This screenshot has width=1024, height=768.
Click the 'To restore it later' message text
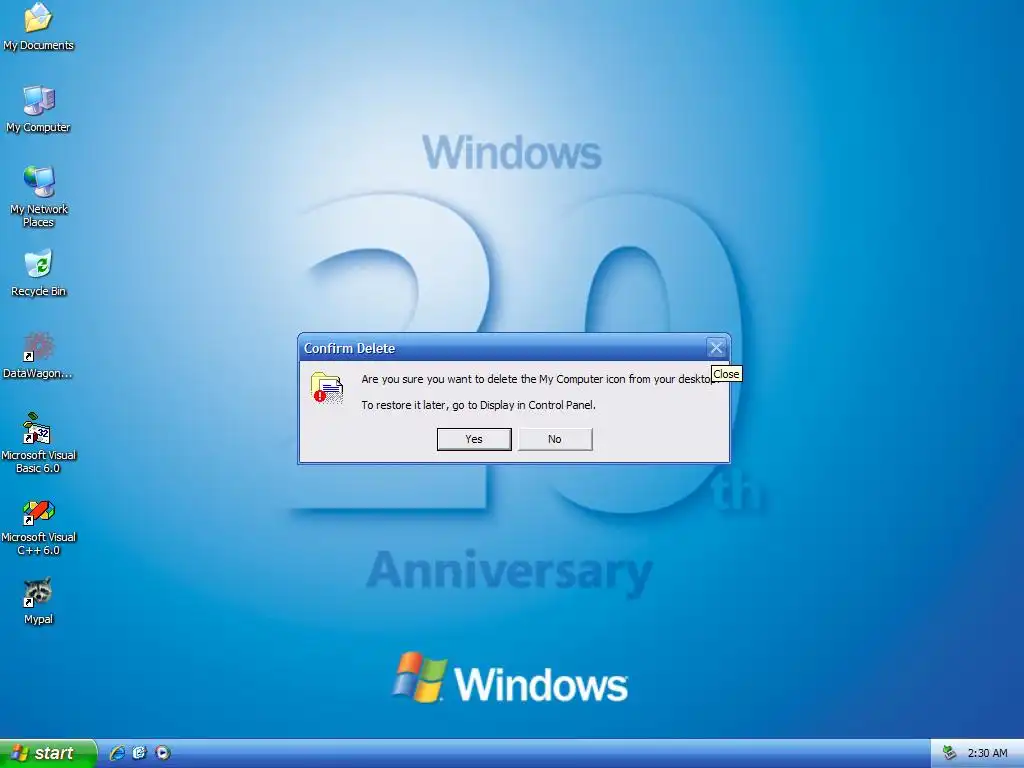(x=479, y=405)
